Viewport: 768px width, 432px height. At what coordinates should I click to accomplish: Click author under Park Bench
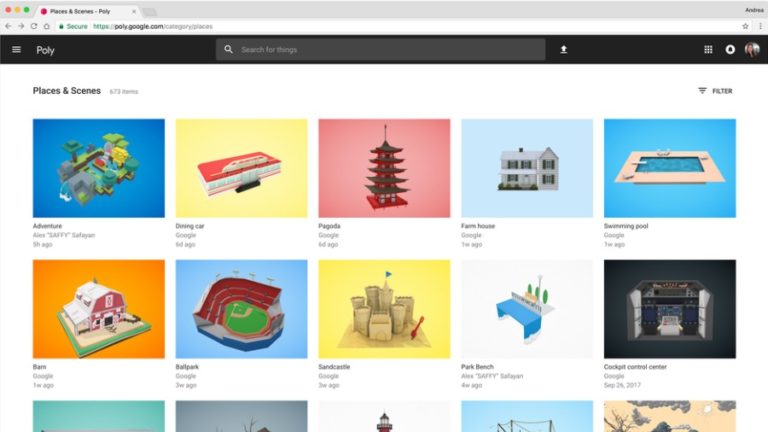(x=492, y=376)
